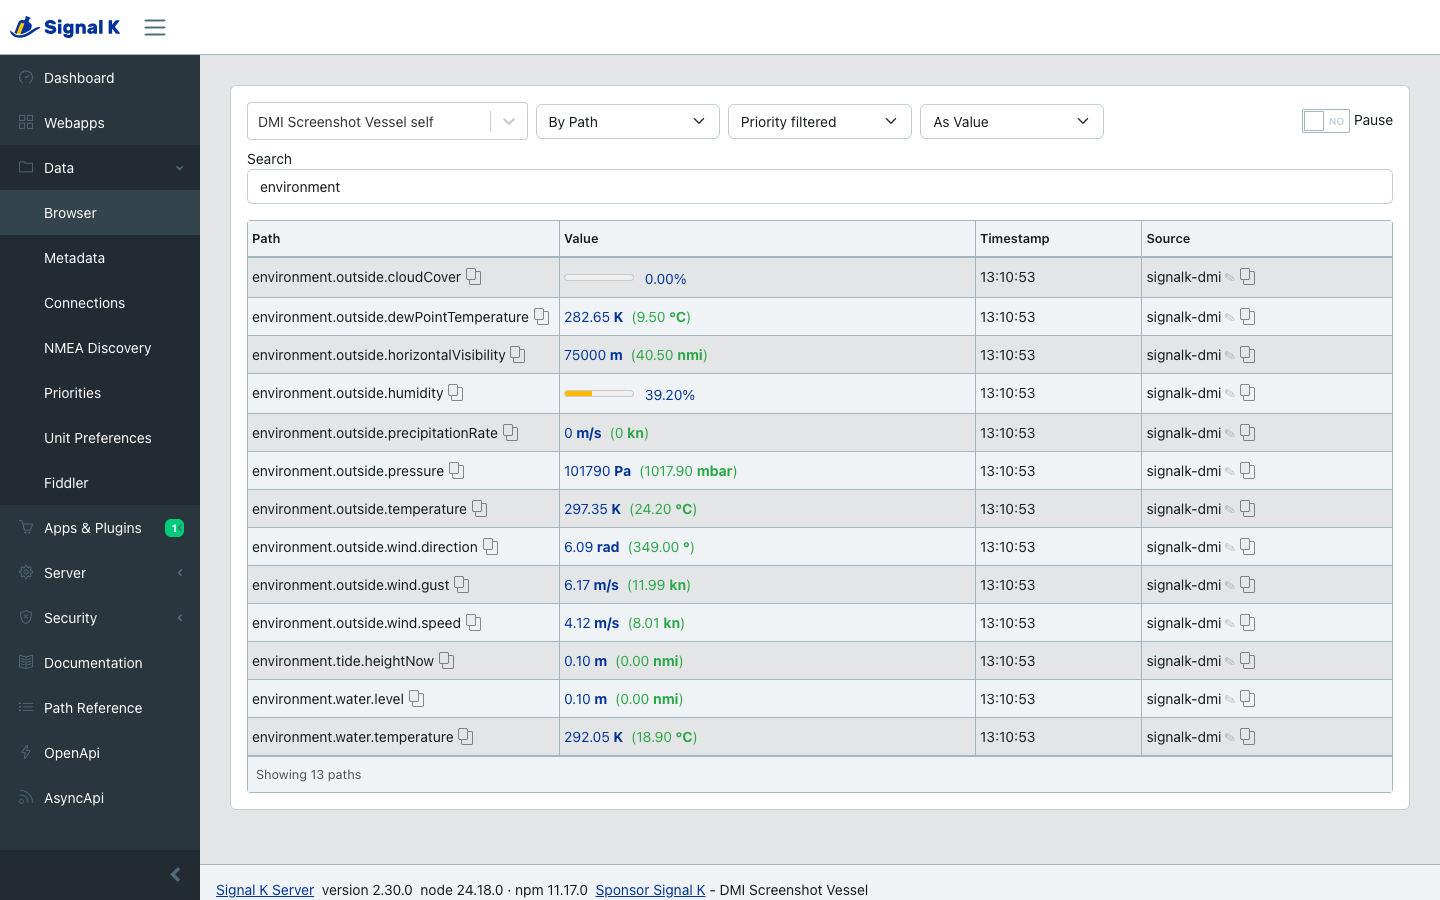
Task: Click the hamburger menu icon beside Signal K logo
Action: pyautogui.click(x=155, y=27)
